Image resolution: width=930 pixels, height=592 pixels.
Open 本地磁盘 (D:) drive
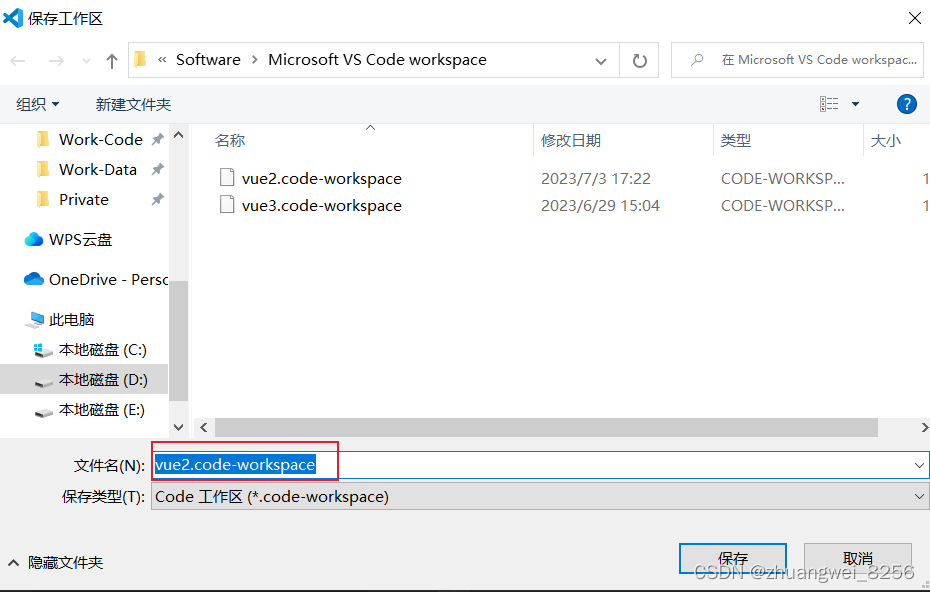[103, 380]
